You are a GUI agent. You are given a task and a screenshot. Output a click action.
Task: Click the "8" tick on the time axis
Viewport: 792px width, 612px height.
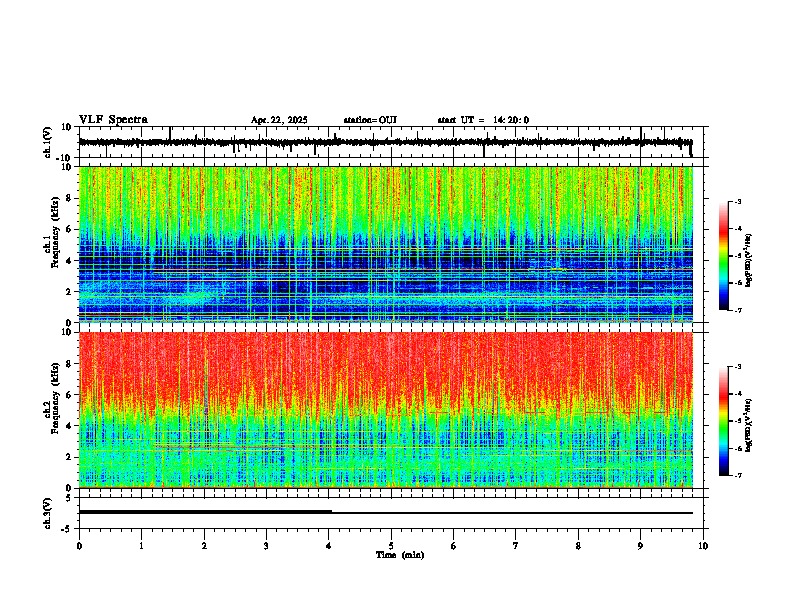pyautogui.click(x=578, y=546)
